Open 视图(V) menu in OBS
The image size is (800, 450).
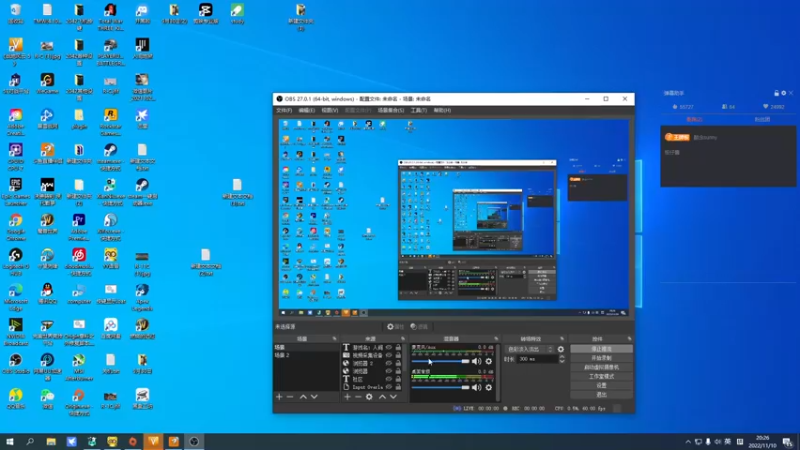(x=330, y=110)
